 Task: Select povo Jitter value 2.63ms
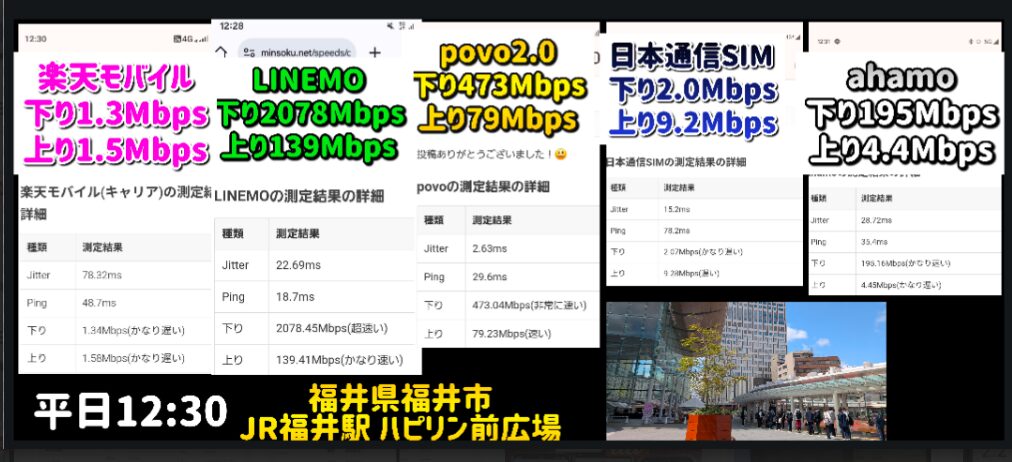point(489,248)
